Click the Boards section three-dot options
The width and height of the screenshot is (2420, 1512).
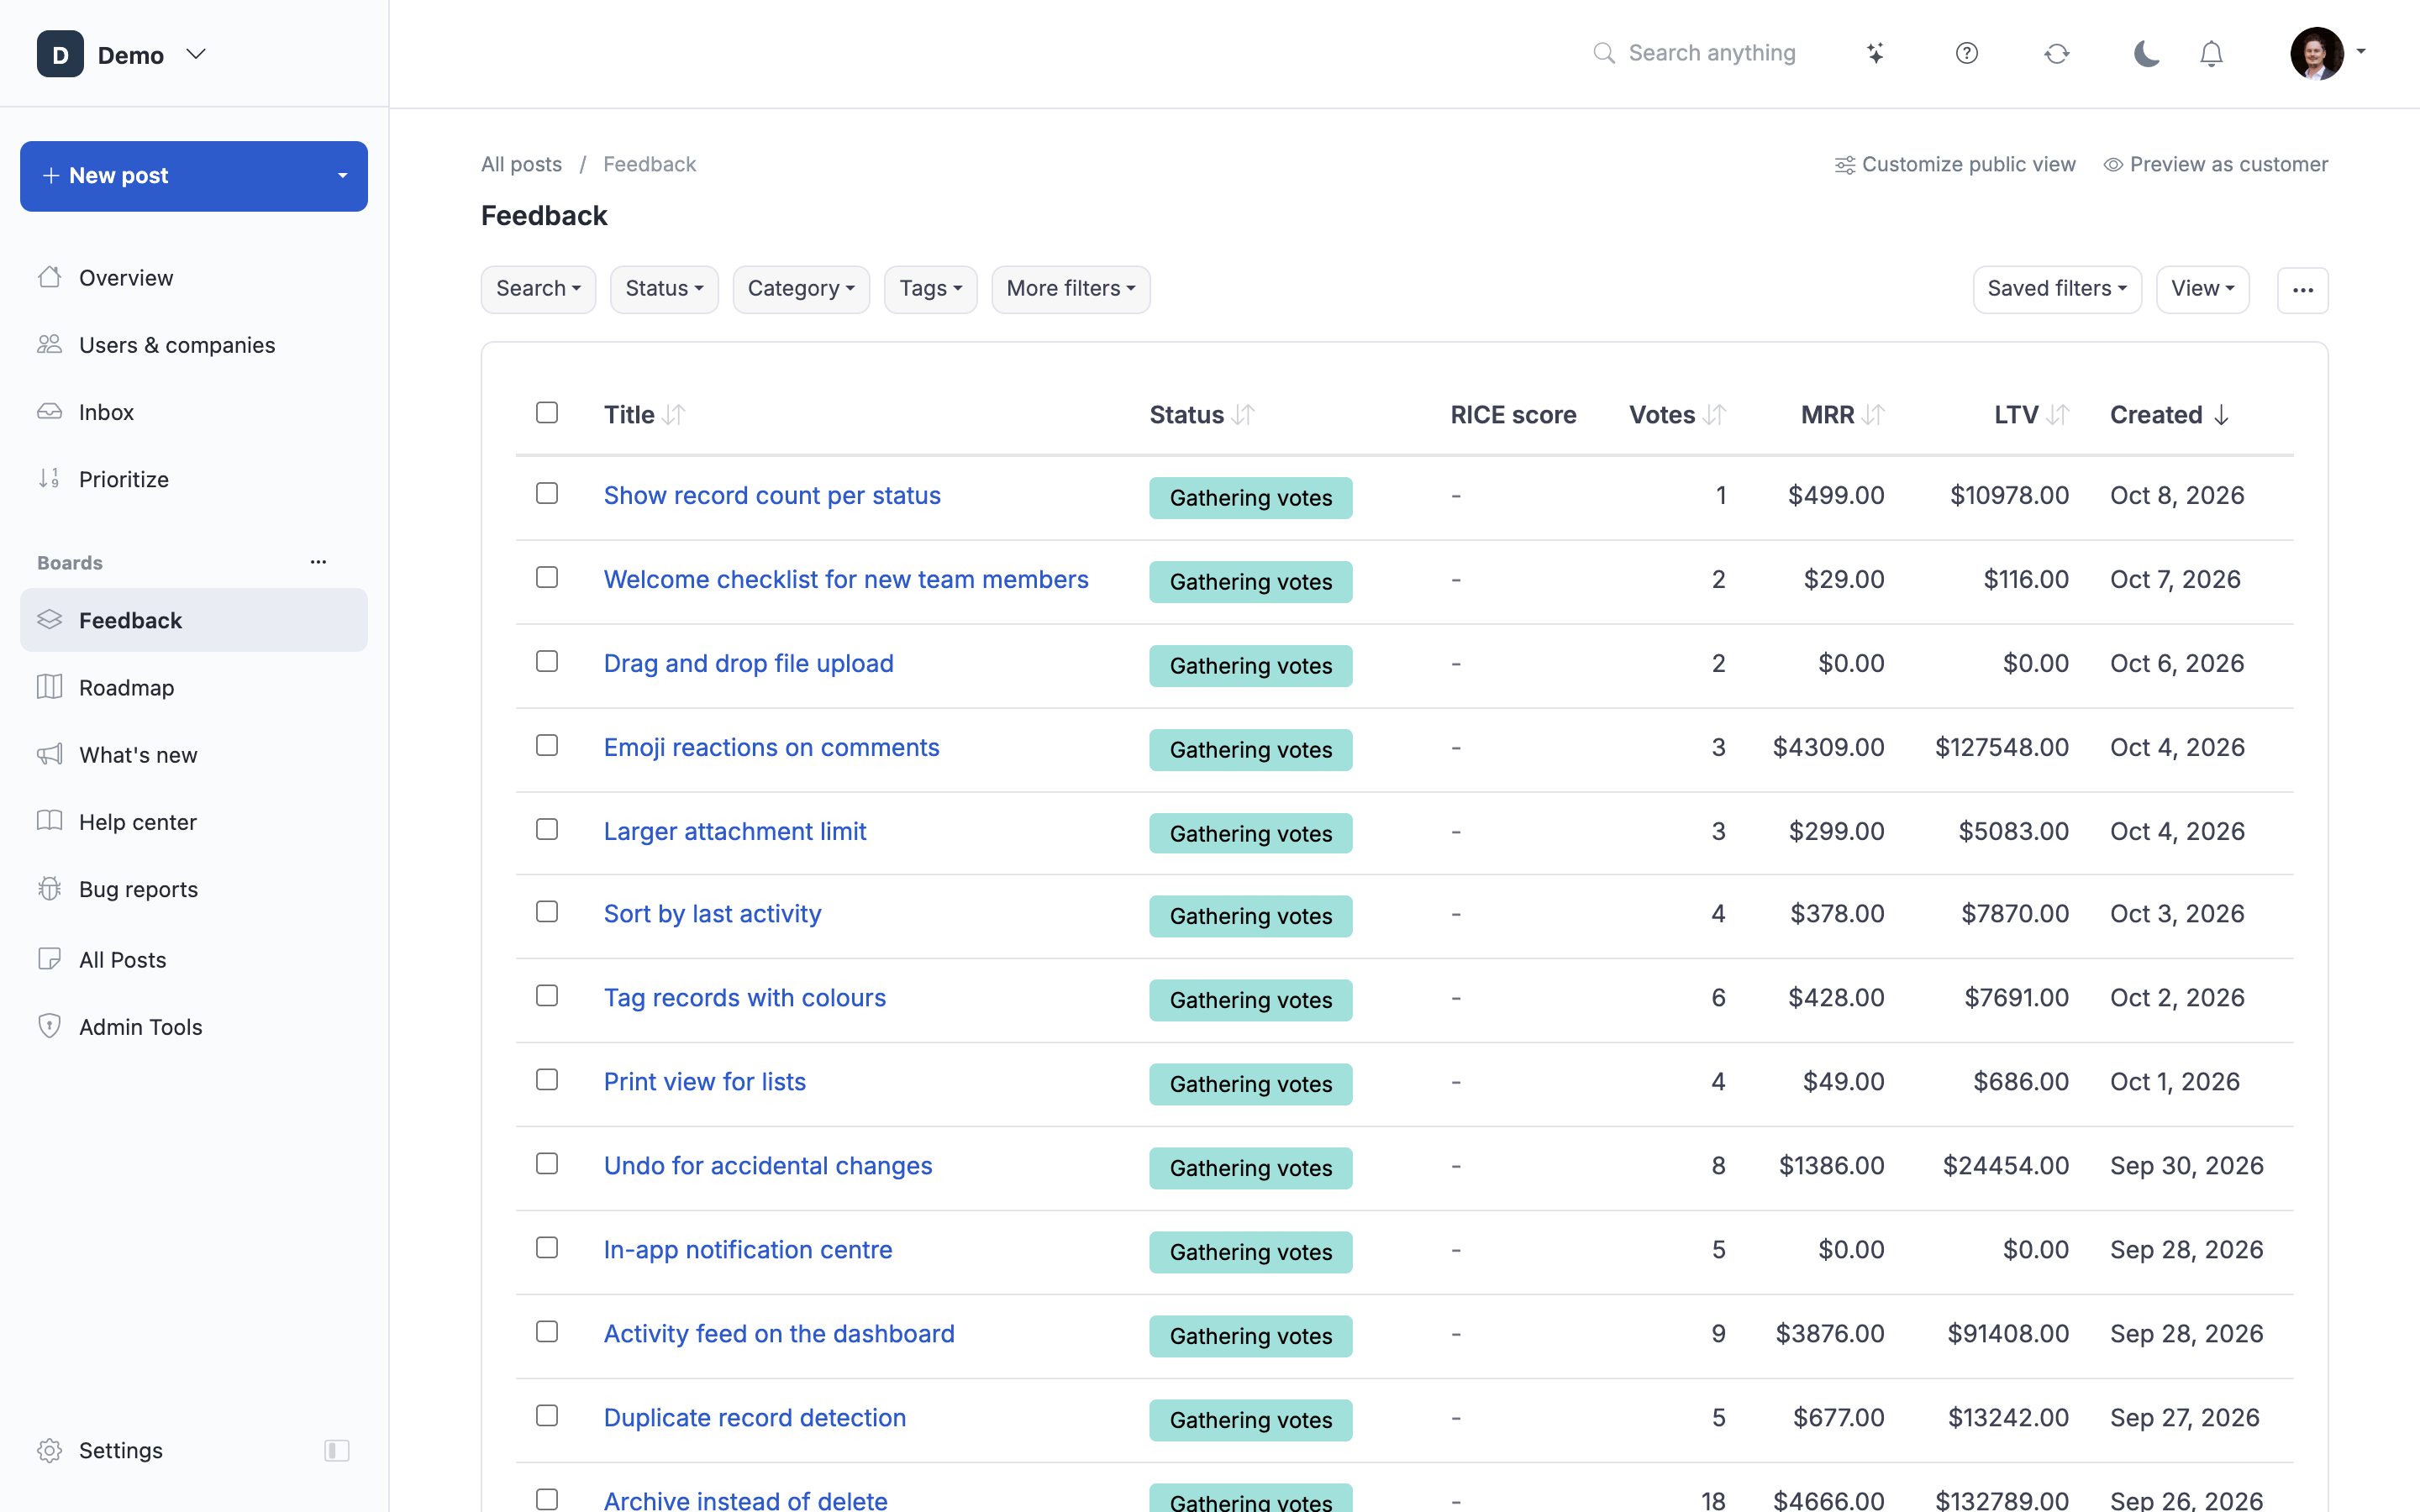point(318,562)
